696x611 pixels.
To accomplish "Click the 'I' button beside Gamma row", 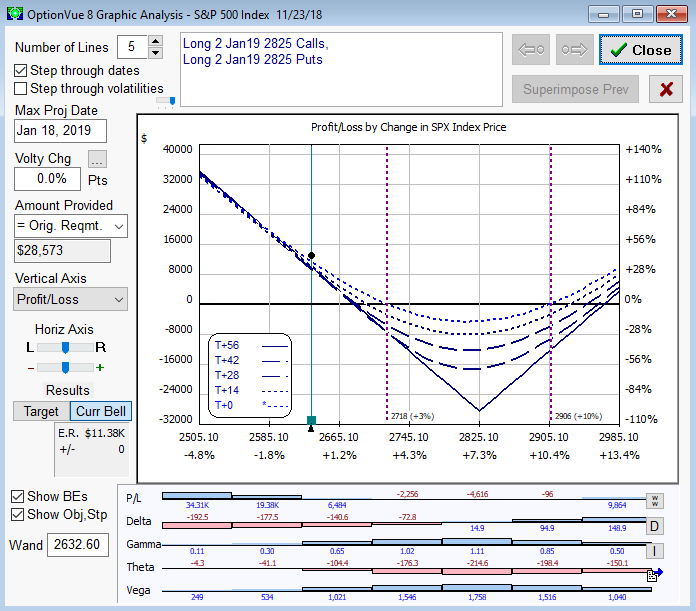I will tap(655, 550).
